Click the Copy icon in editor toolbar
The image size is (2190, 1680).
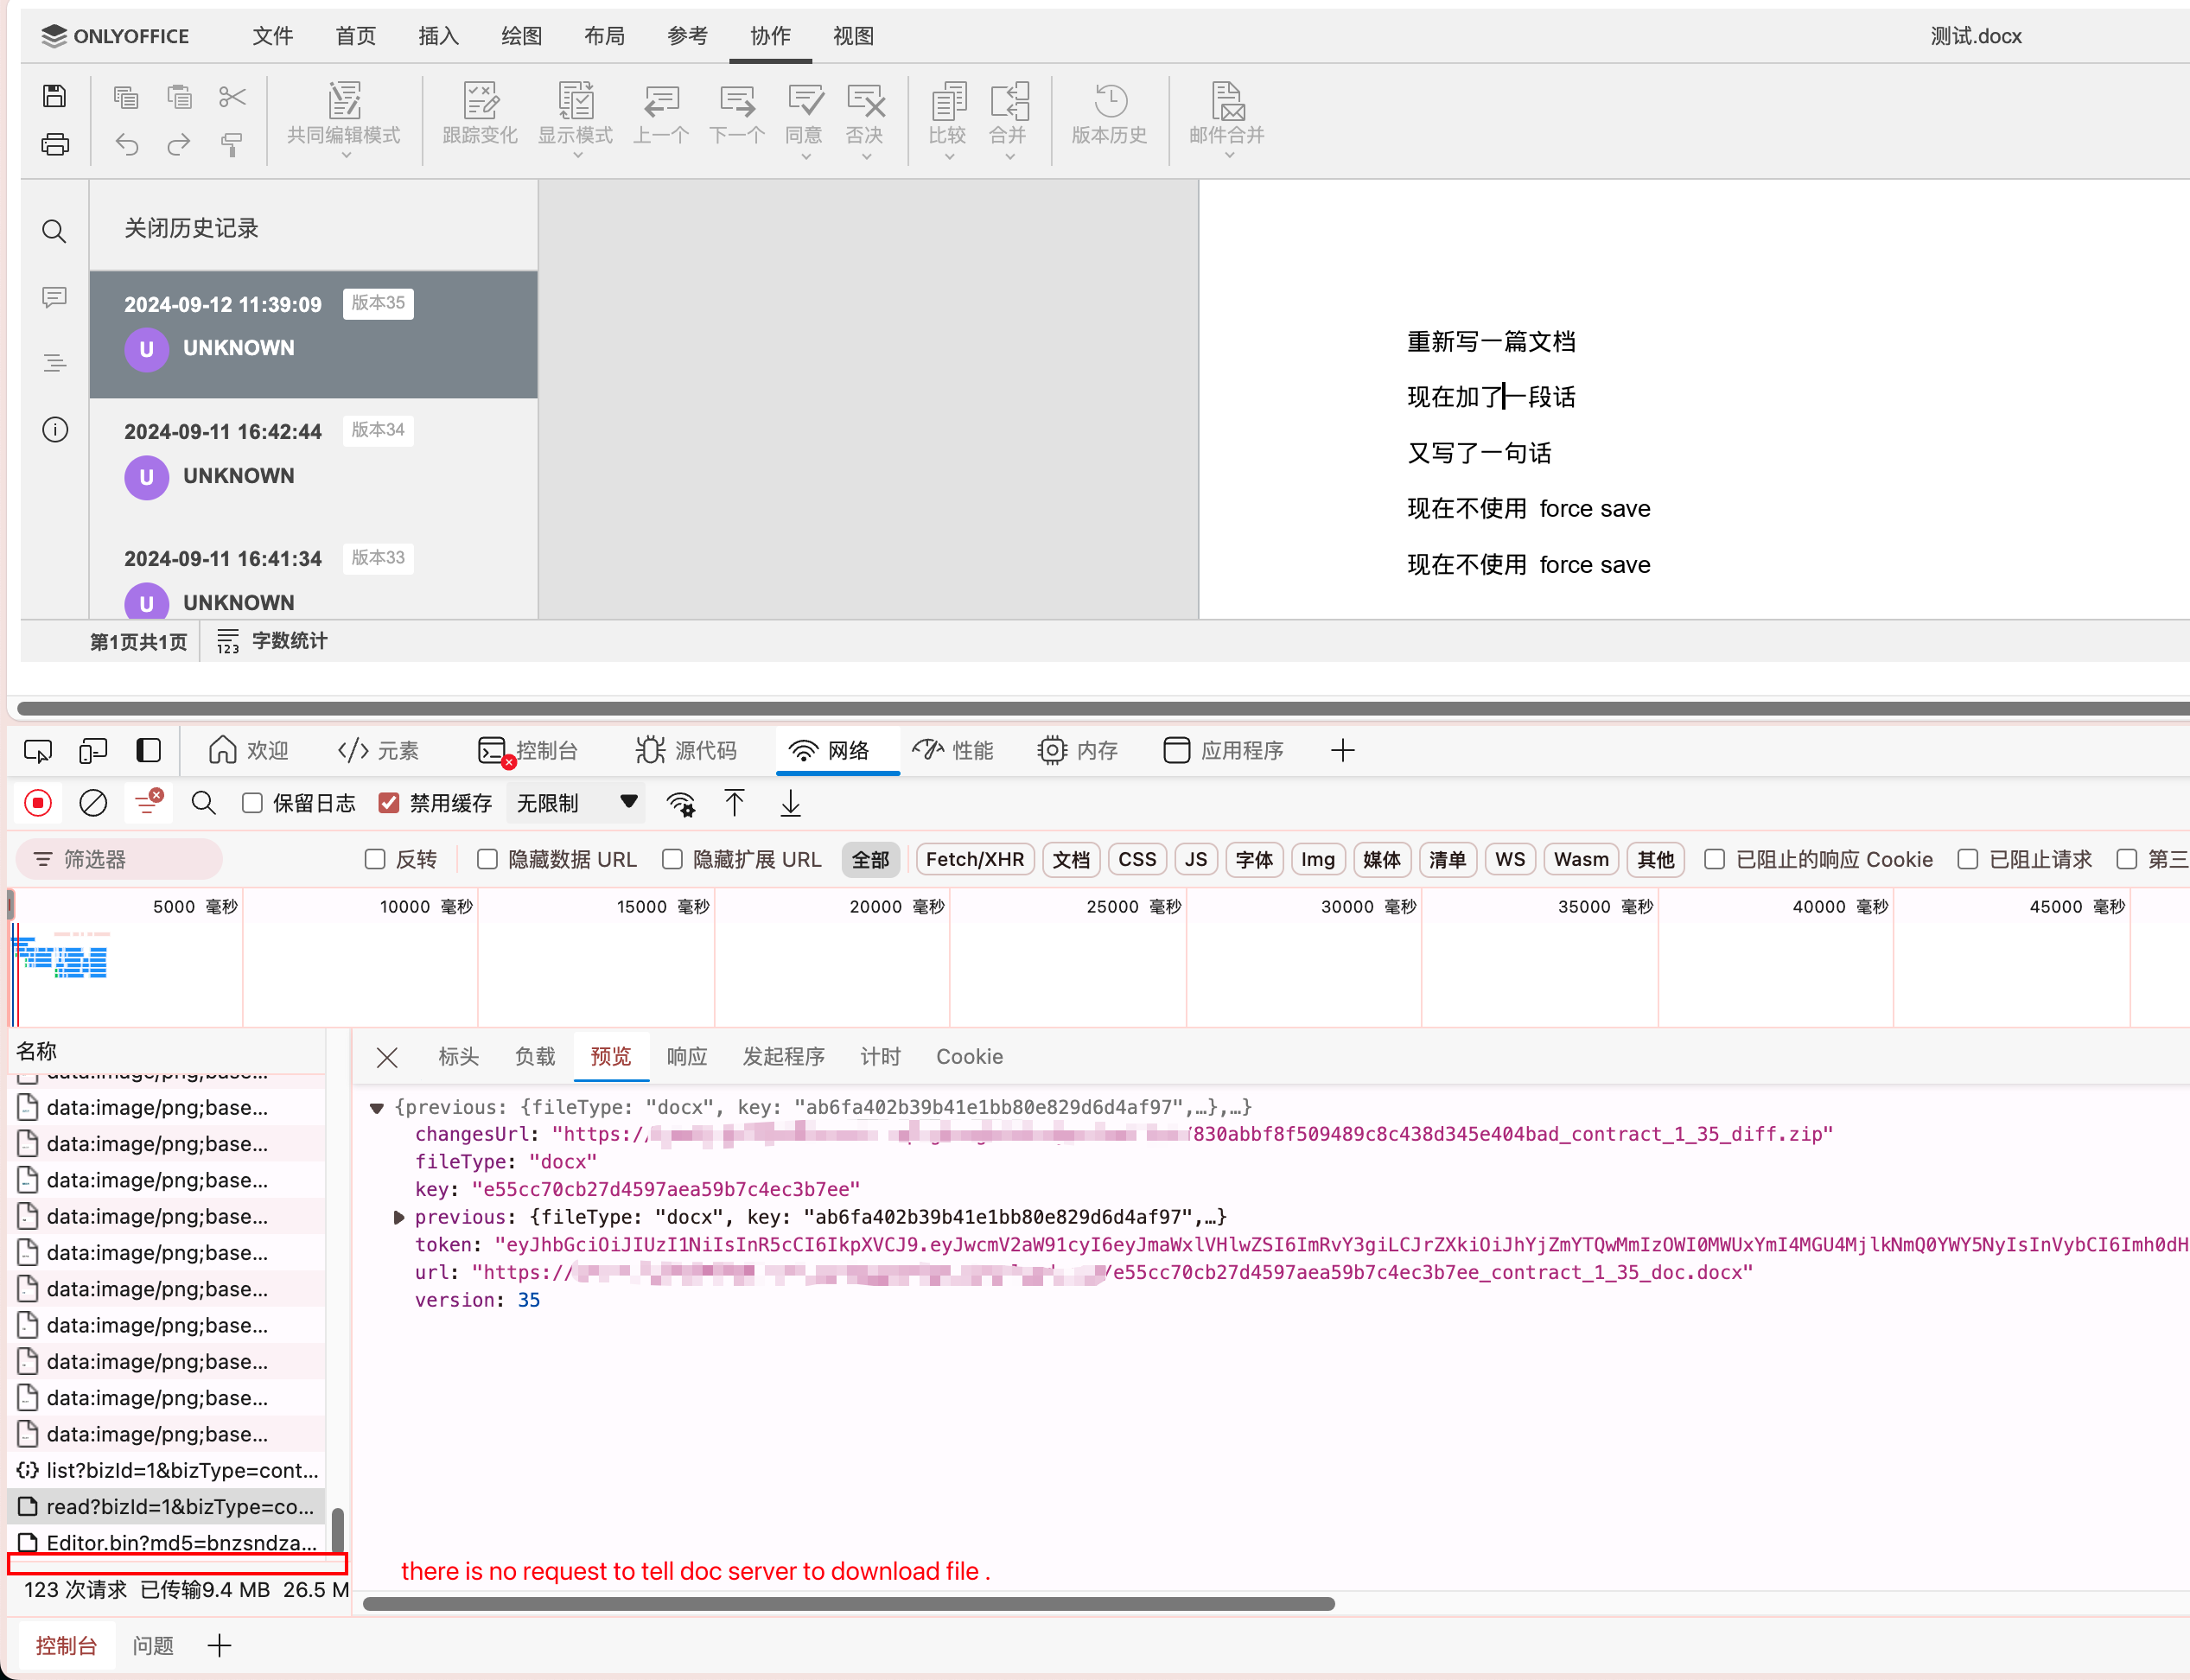tap(126, 97)
